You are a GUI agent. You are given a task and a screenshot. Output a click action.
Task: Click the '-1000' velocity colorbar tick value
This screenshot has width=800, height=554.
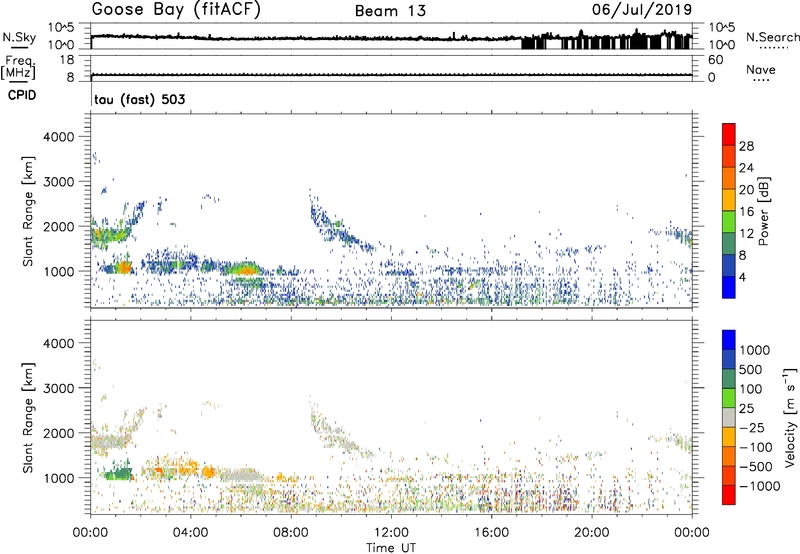coord(759,486)
